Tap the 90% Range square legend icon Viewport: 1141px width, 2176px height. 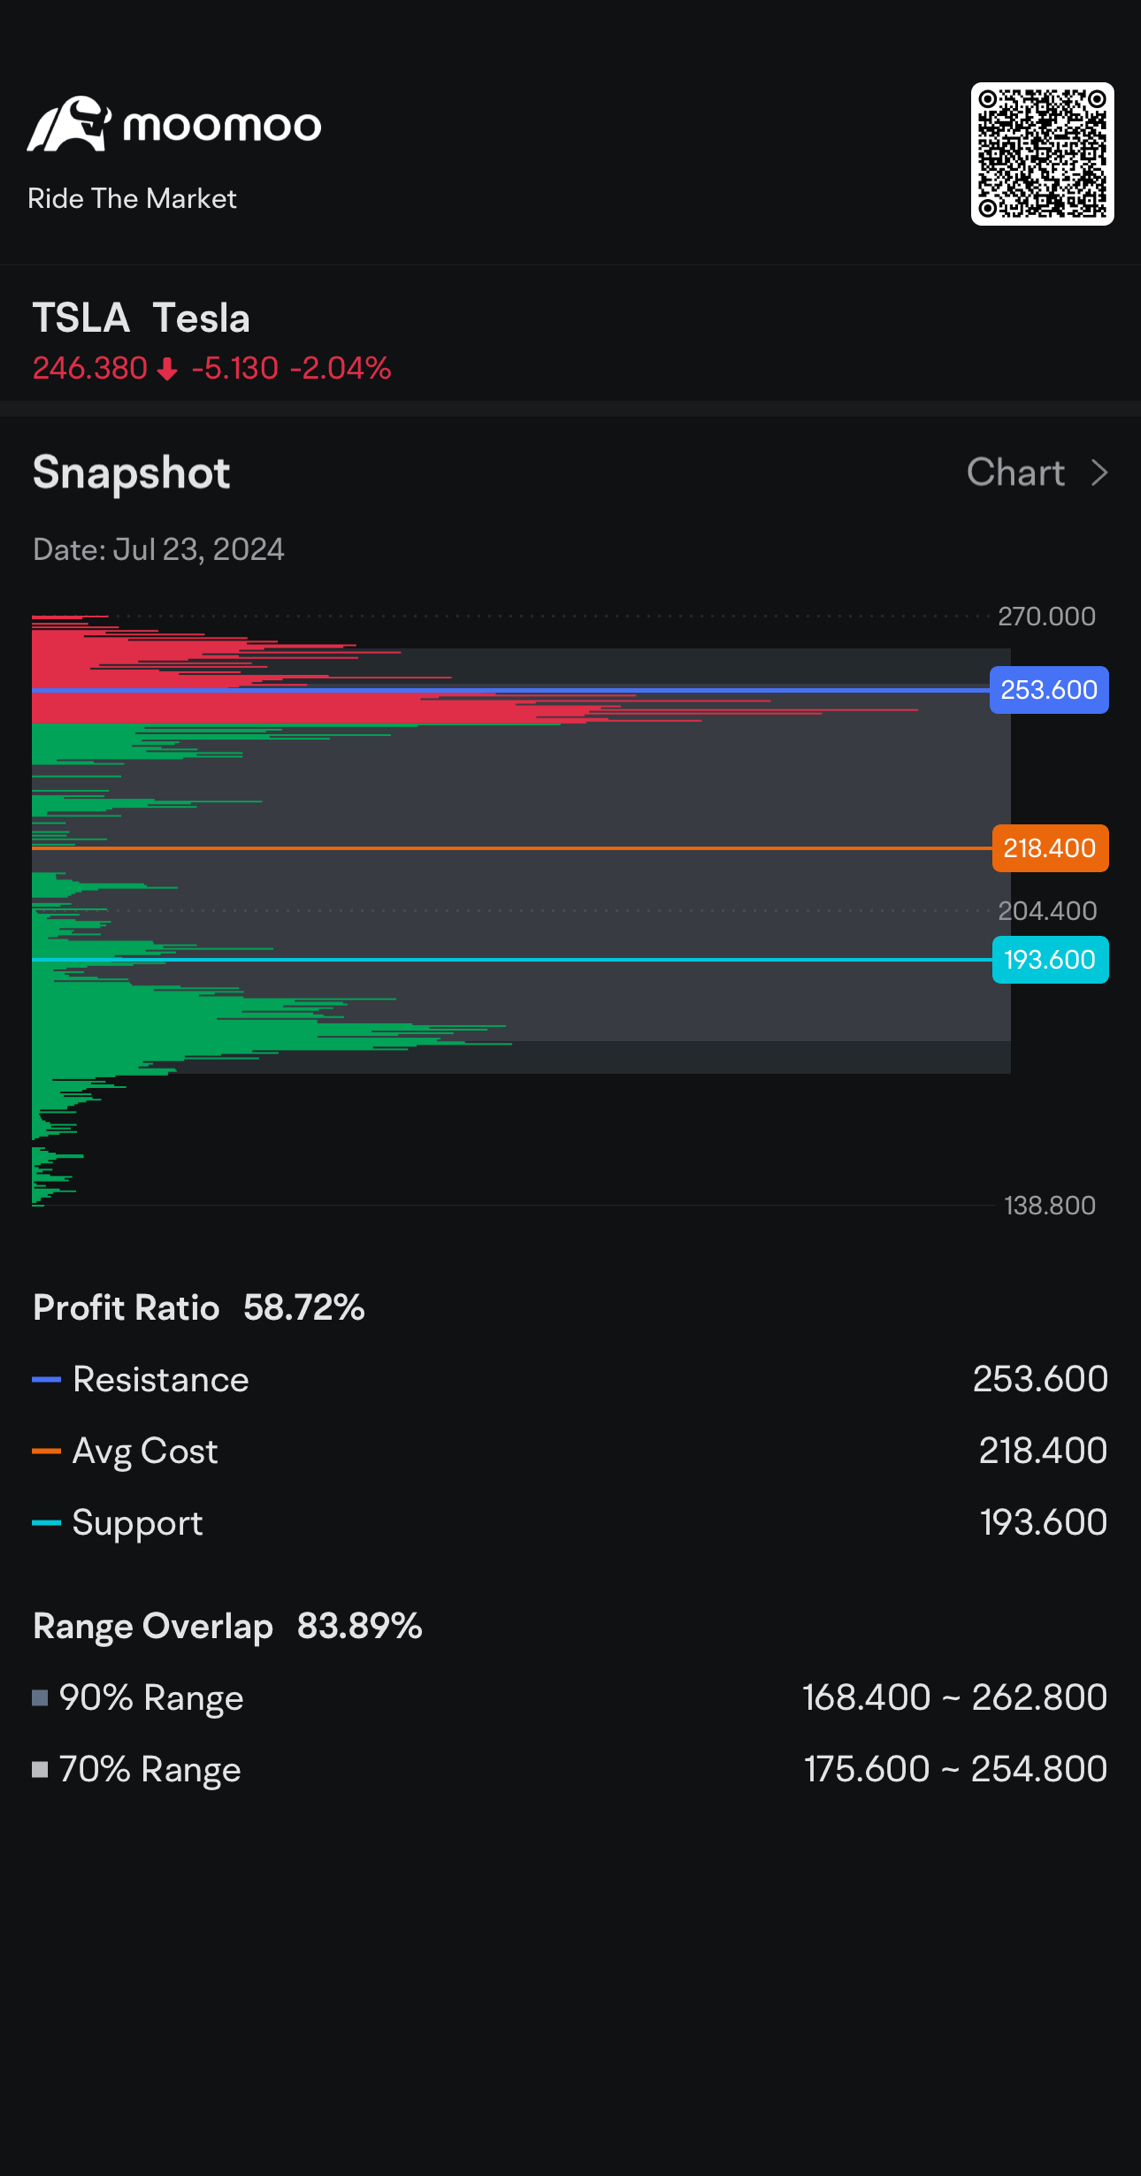[40, 1698]
